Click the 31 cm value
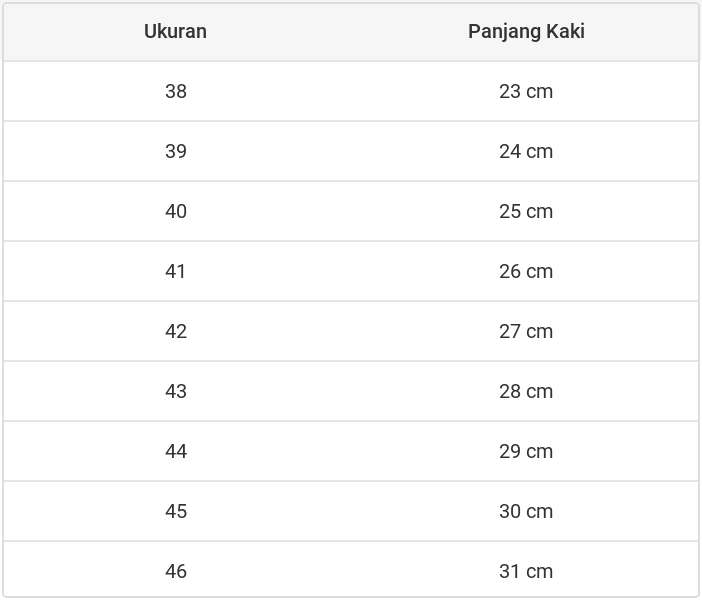The image size is (702, 600). pos(526,571)
